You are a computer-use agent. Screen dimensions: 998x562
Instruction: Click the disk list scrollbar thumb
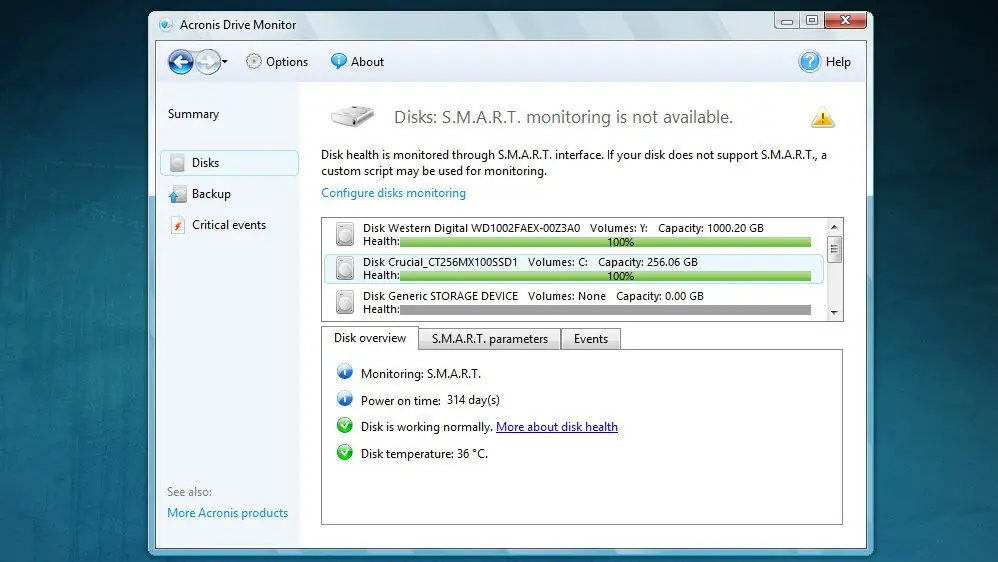tap(834, 249)
